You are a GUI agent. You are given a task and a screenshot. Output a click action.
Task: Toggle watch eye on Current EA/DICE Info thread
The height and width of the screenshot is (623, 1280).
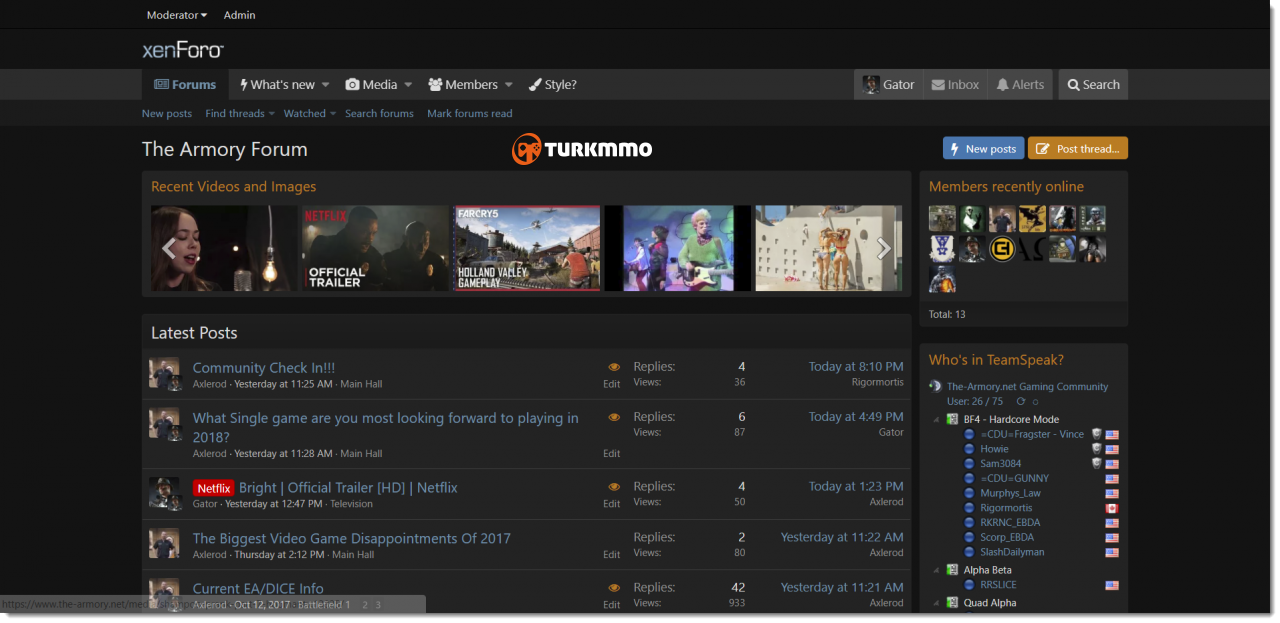point(614,588)
